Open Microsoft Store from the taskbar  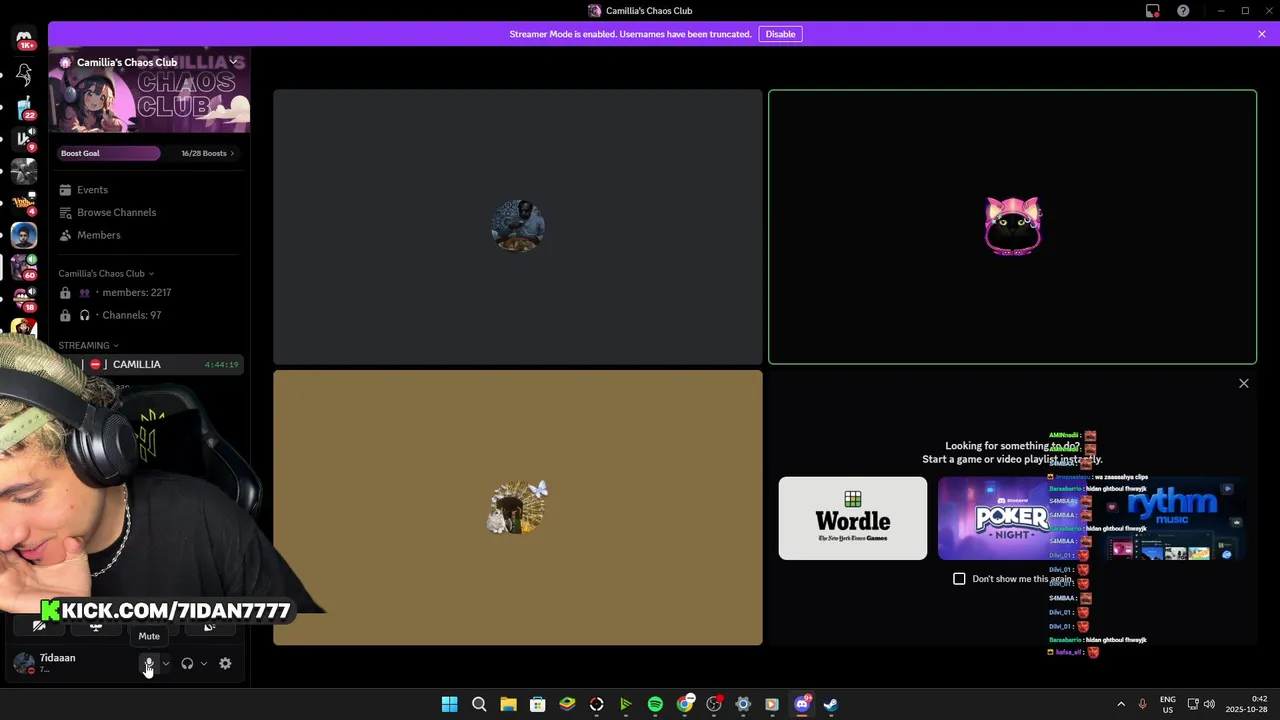(x=538, y=704)
